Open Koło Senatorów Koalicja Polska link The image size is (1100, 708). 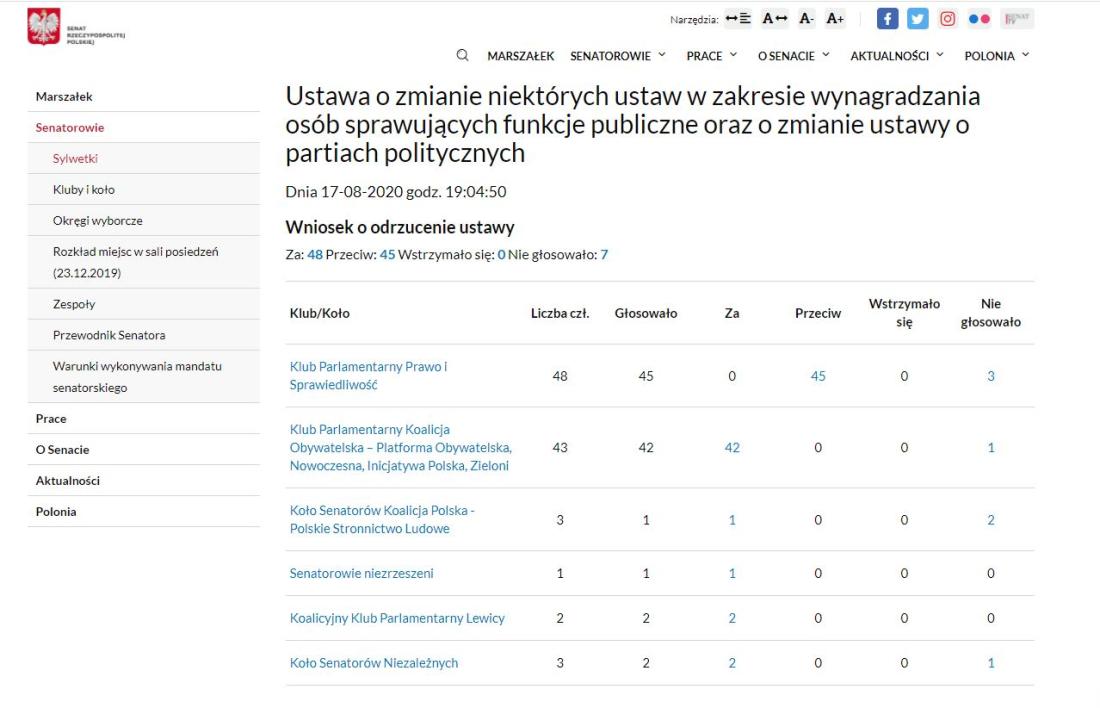tap(382, 519)
